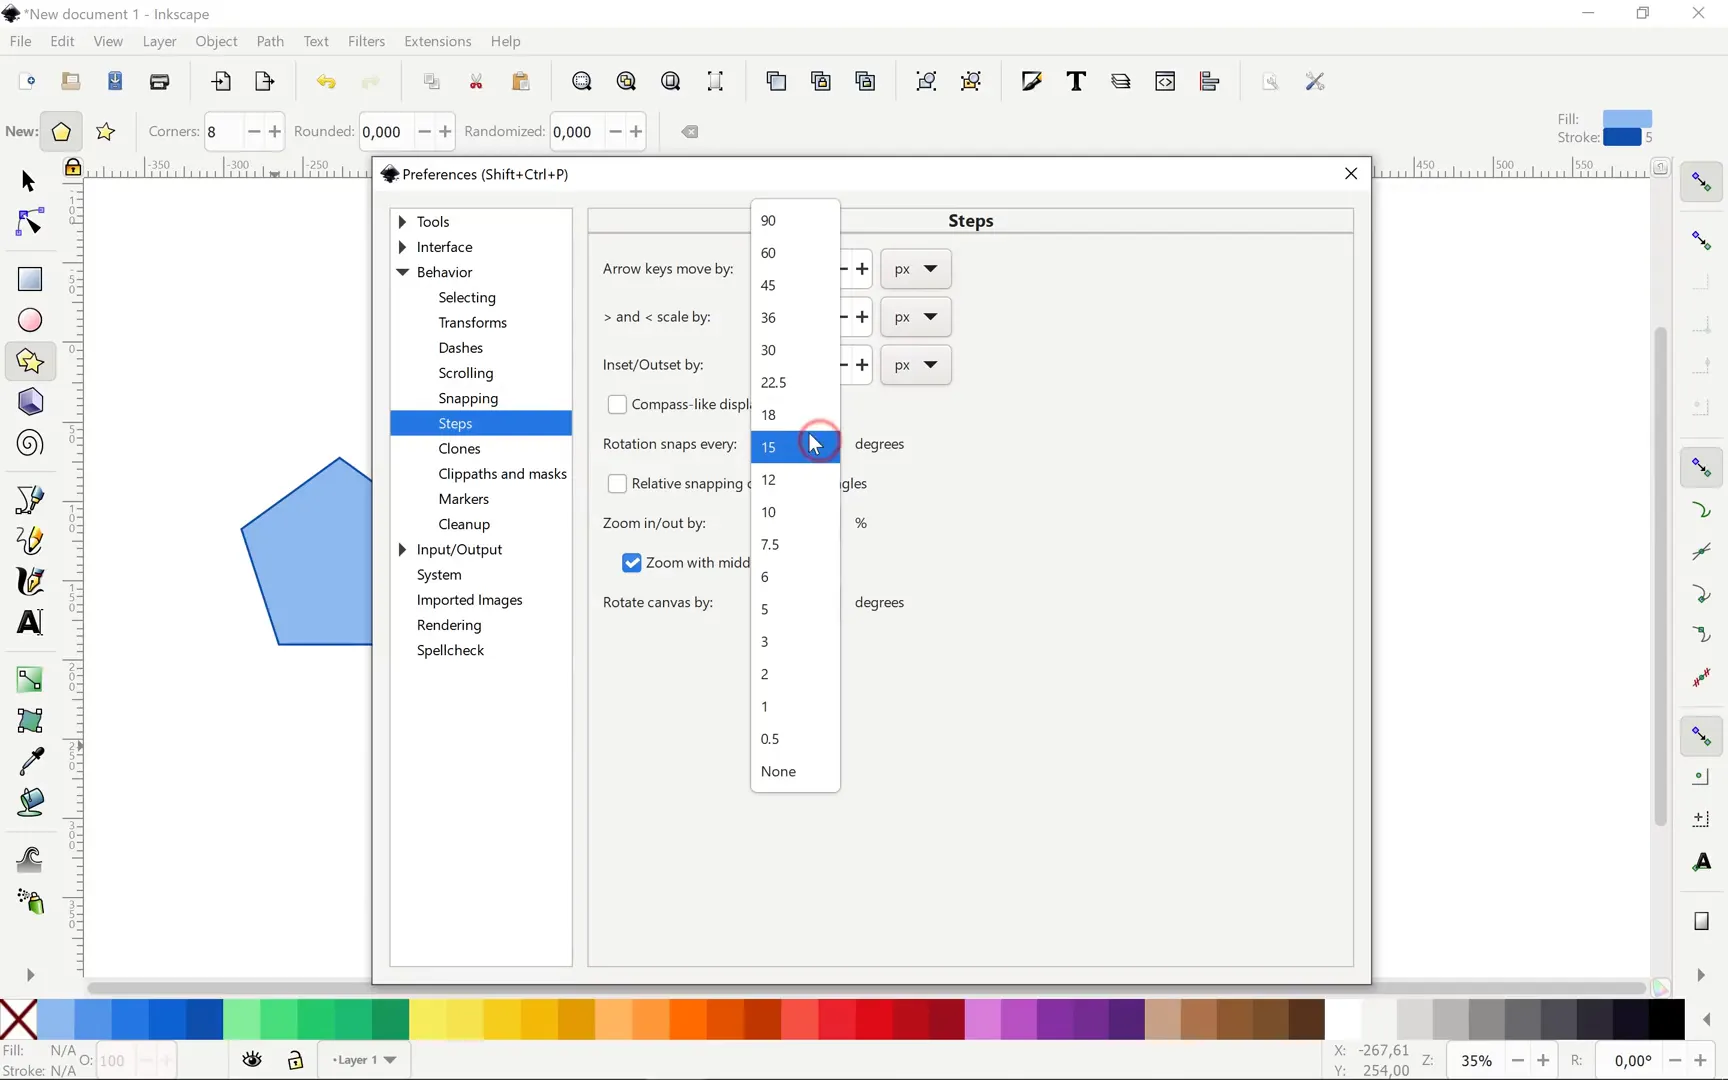Screen dimensions: 1728x1080
Task: Select the 3D Box tool
Action: coord(29,401)
